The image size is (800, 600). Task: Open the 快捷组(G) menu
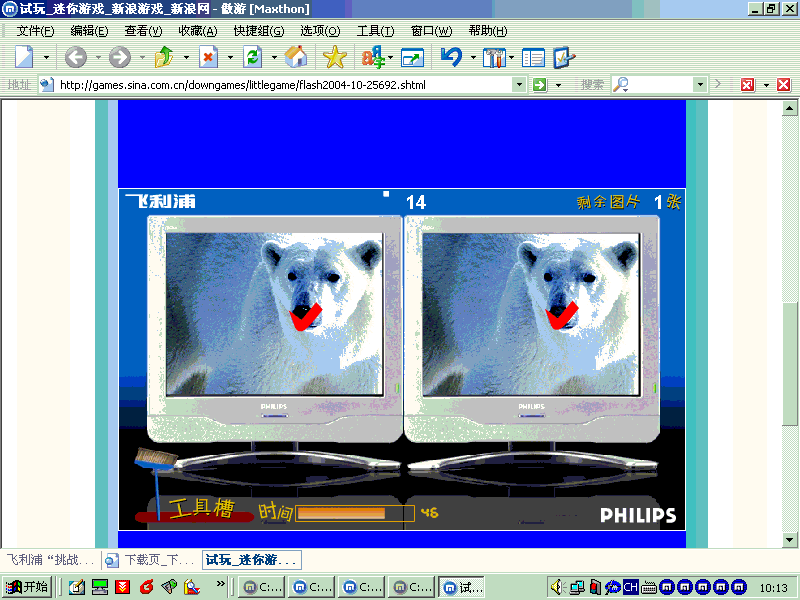tap(259, 31)
